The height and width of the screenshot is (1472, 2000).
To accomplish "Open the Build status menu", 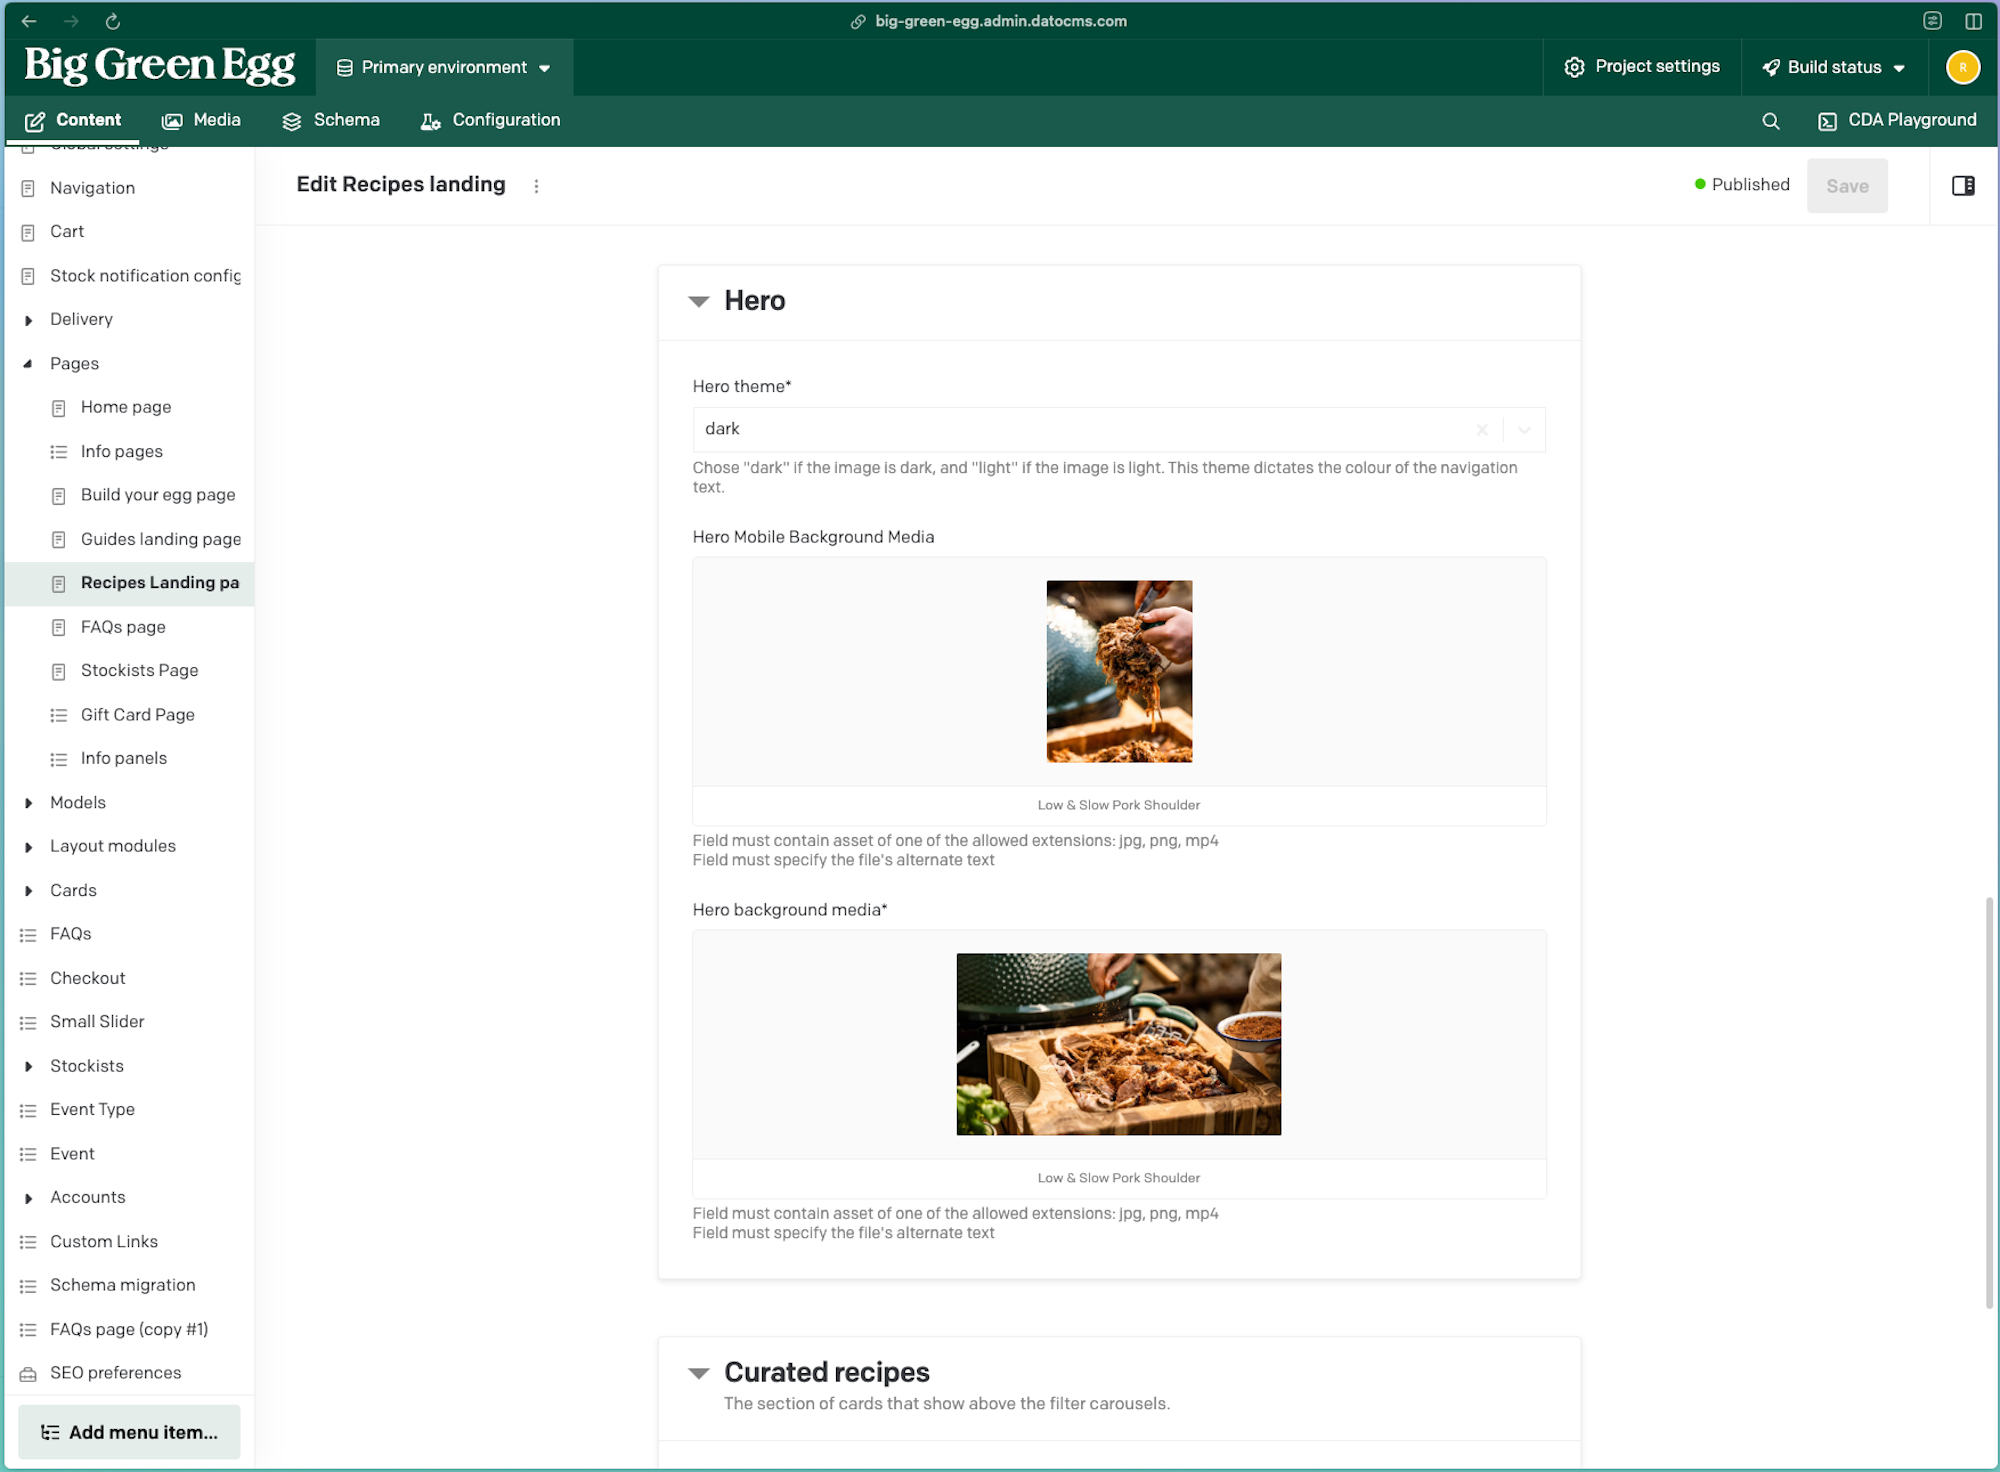I will click(x=1834, y=67).
